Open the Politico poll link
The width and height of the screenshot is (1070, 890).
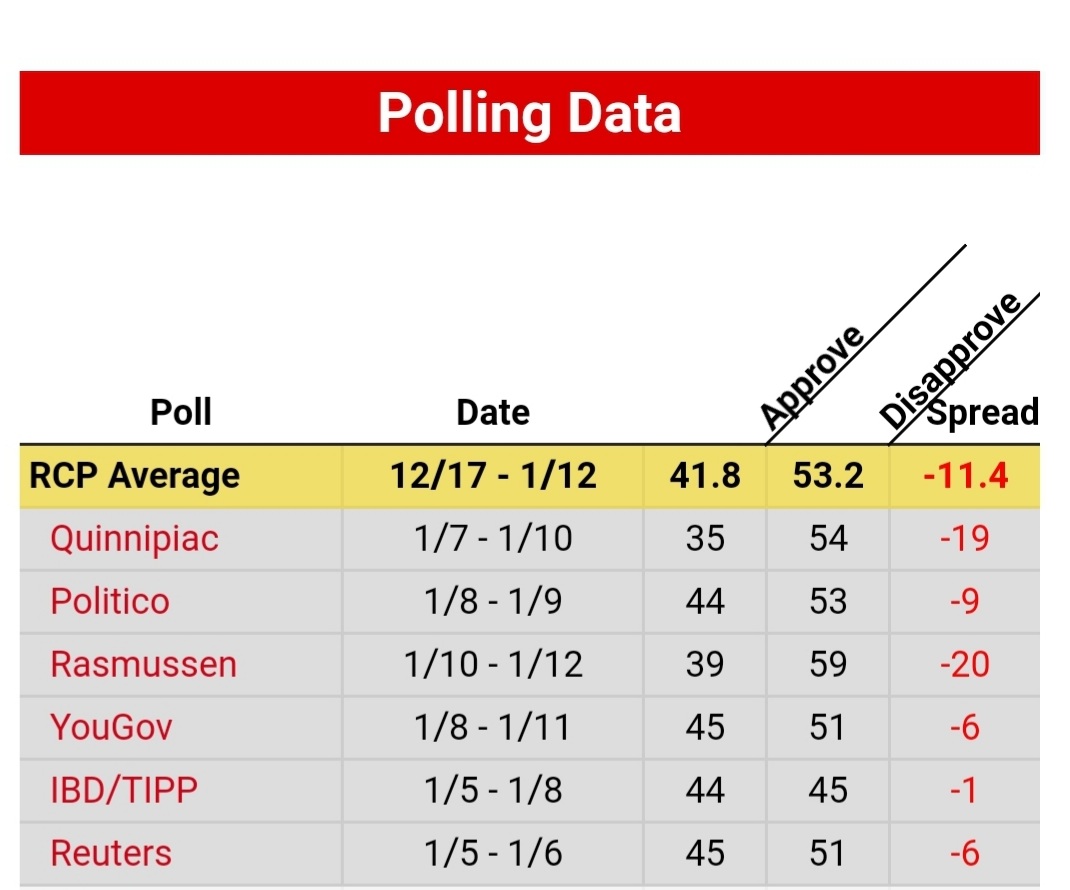click(x=110, y=601)
